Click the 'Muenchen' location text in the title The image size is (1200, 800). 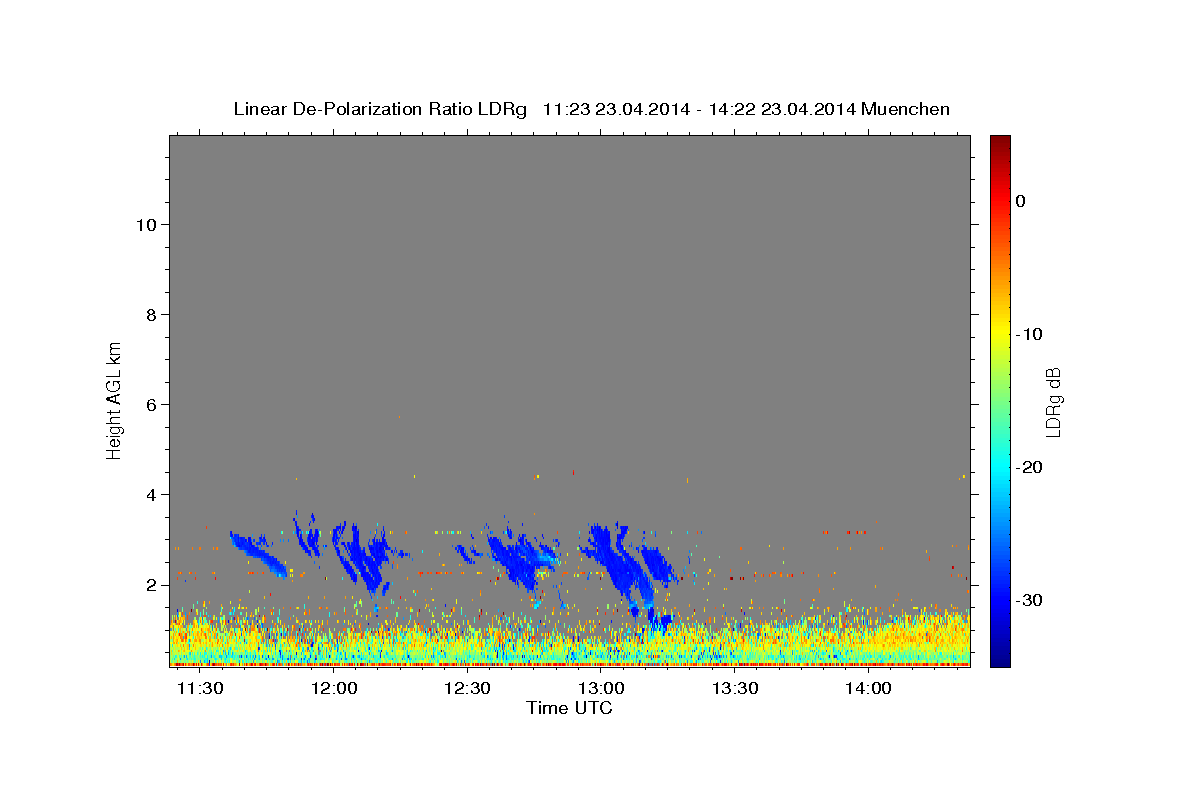(x=906, y=109)
